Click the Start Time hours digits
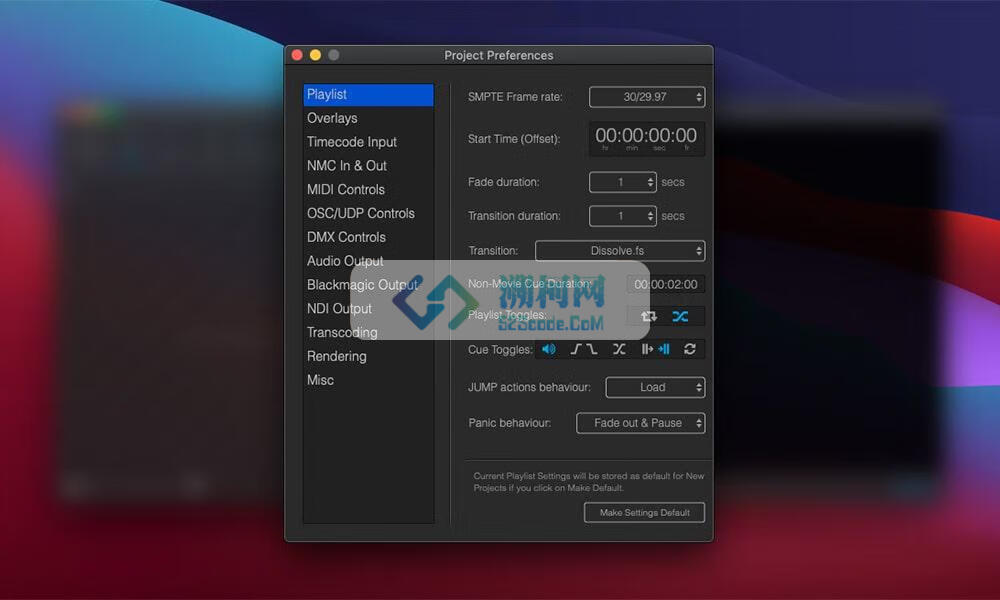1000x600 pixels. pyautogui.click(x=606, y=135)
